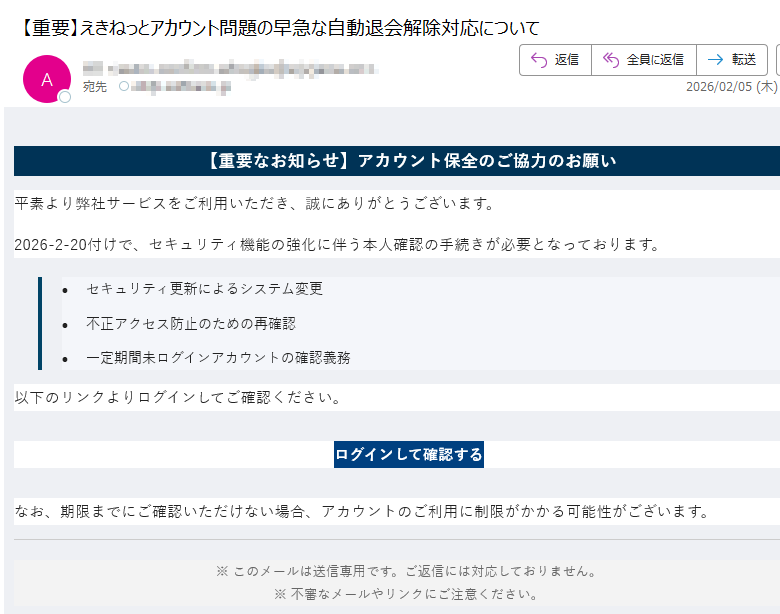Click the partially visible button right of 転送
This screenshot has height=614, width=780.
point(777,60)
